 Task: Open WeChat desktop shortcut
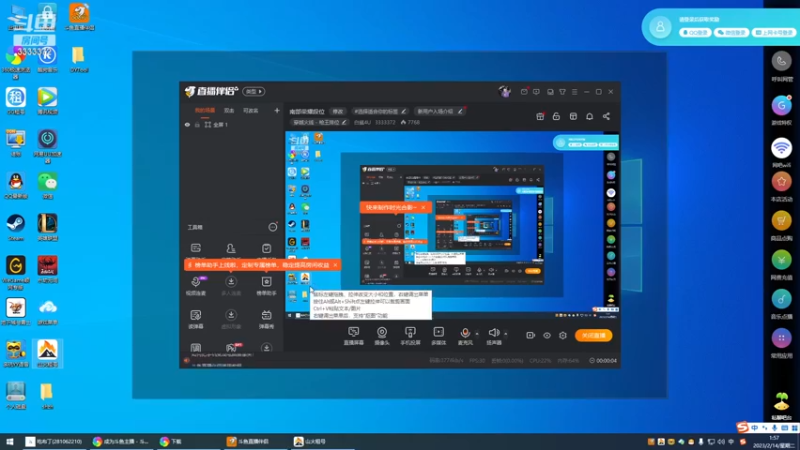click(x=47, y=185)
